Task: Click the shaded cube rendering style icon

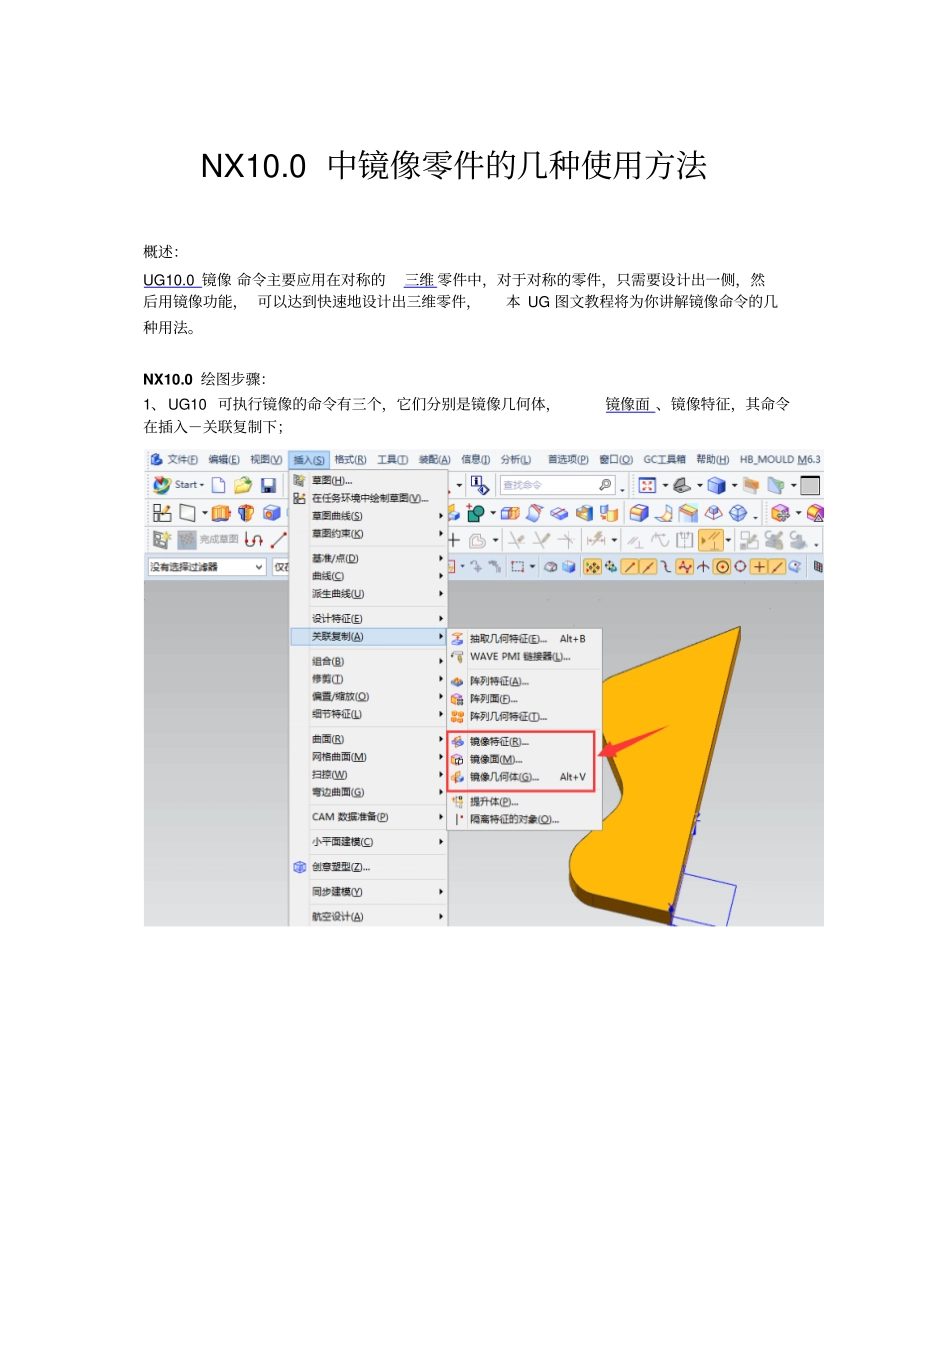Action: (x=716, y=485)
